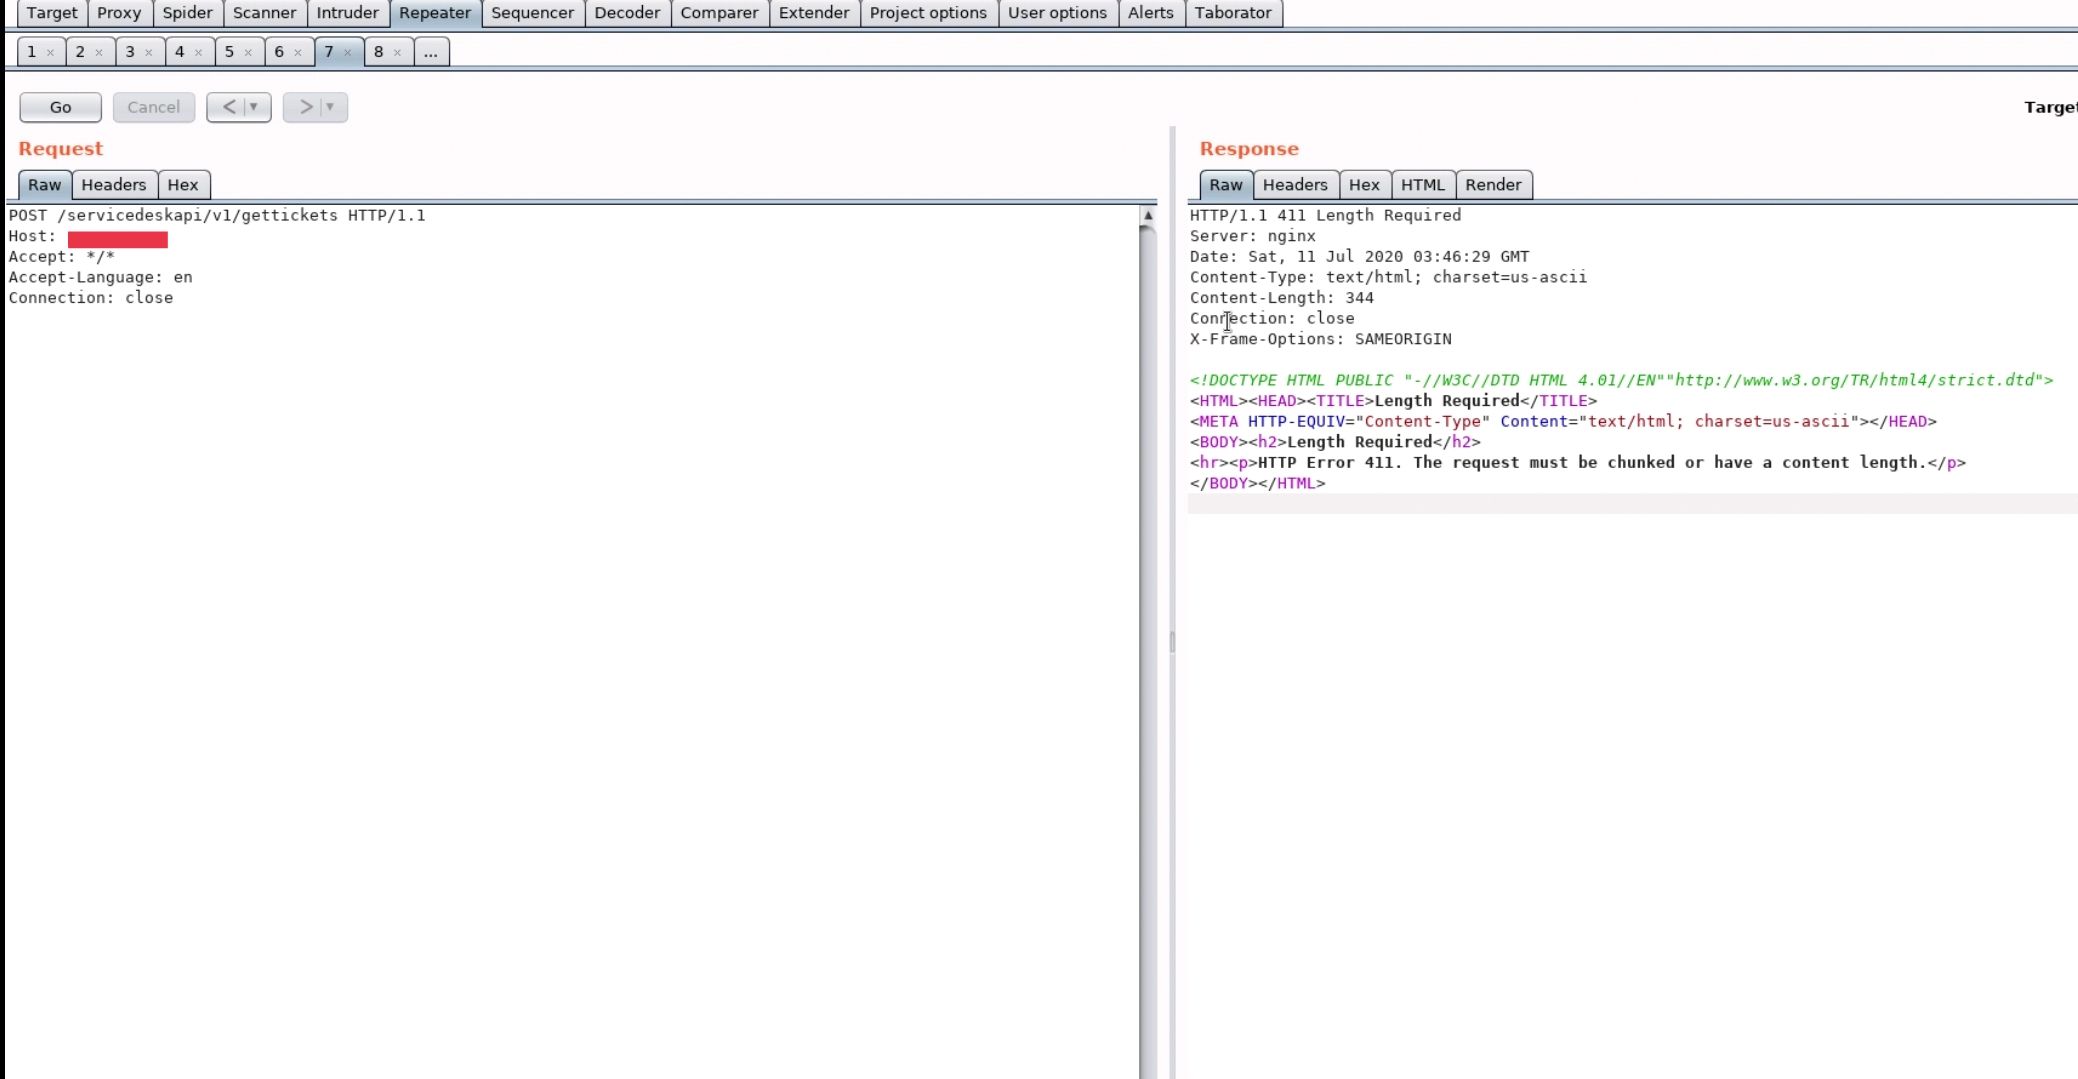
Task: Switch to the Proxy tab
Action: coord(119,13)
